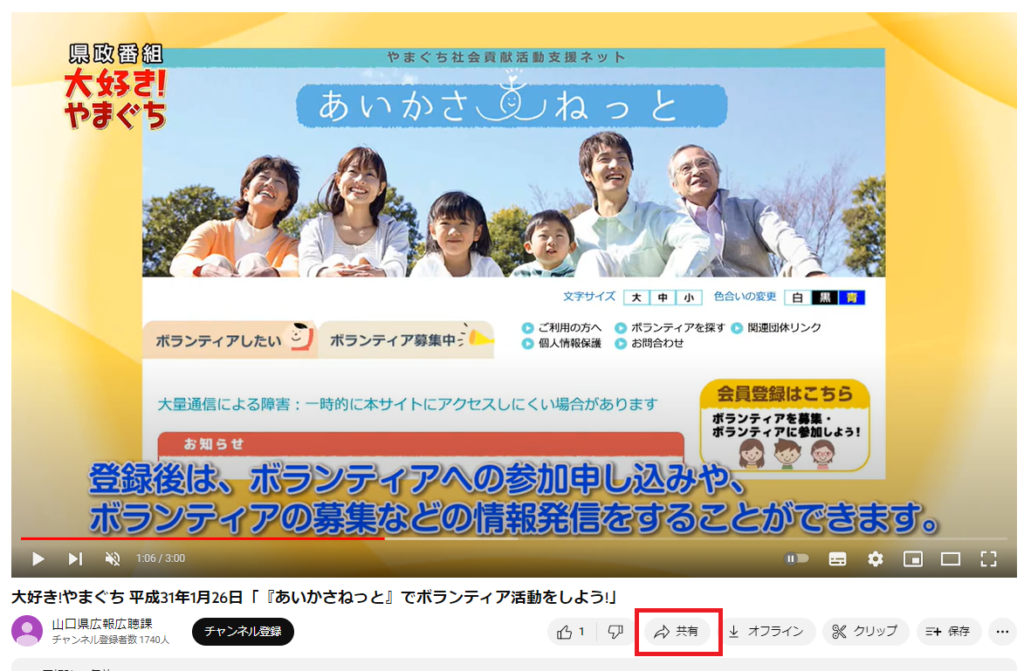Dislike the video with thumbs down
This screenshot has width=1024, height=671.
coord(615,632)
